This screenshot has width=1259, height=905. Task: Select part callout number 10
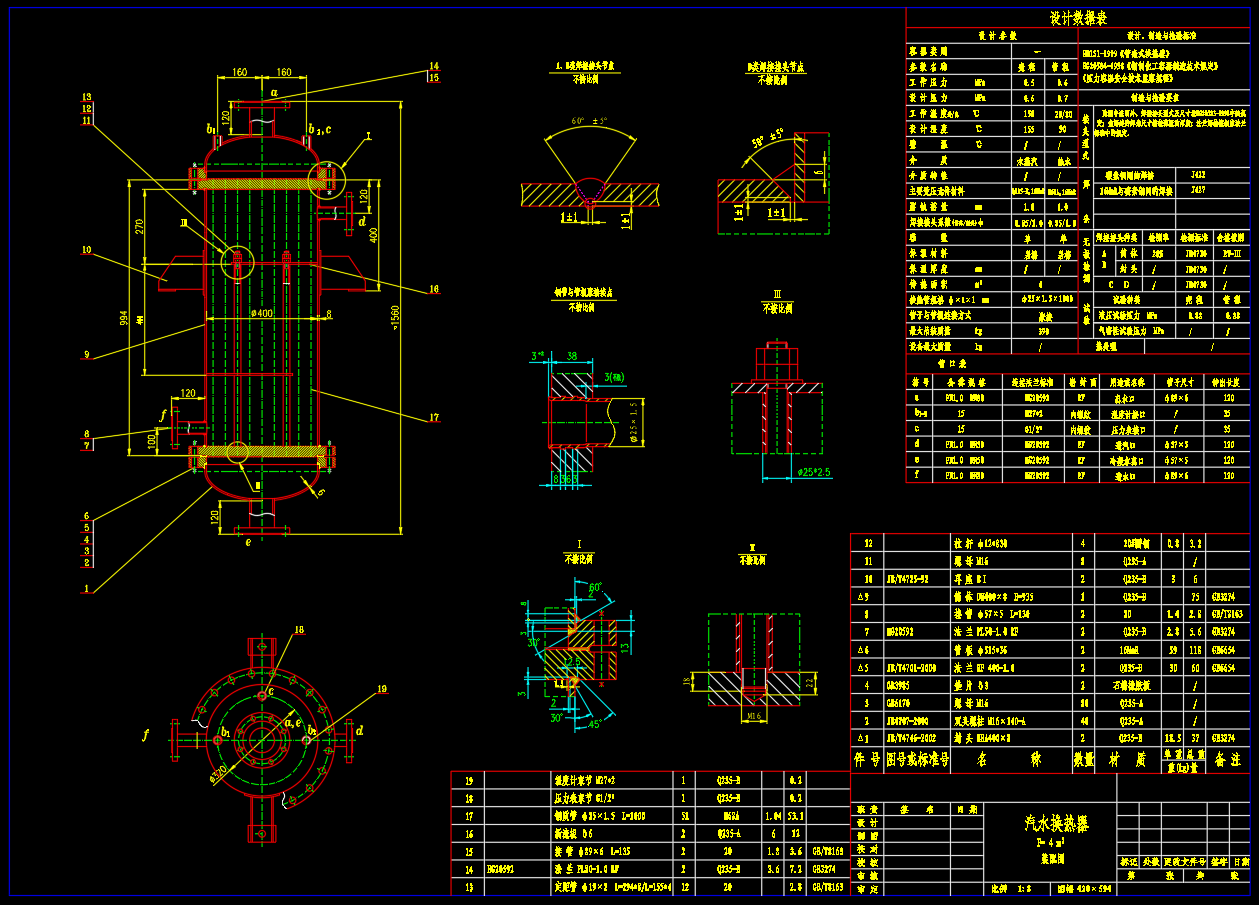(x=87, y=250)
